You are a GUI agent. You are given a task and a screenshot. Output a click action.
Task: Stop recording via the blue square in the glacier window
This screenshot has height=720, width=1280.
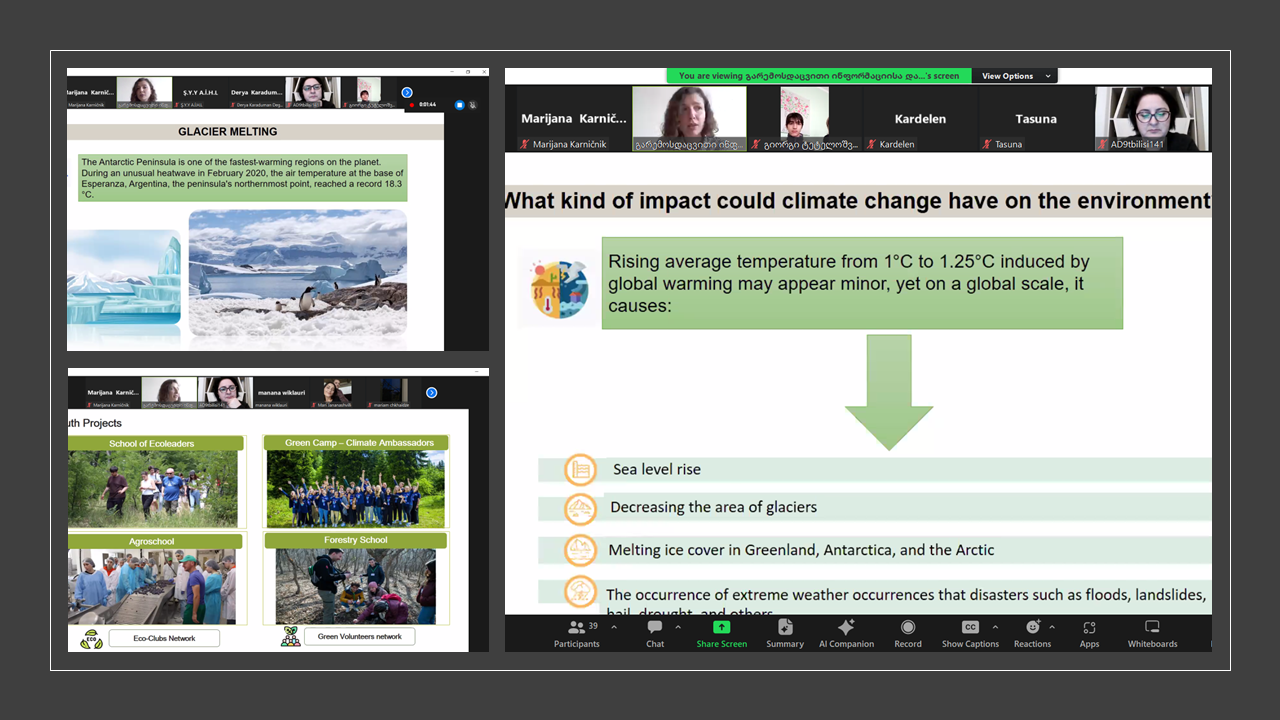pyautogui.click(x=460, y=104)
